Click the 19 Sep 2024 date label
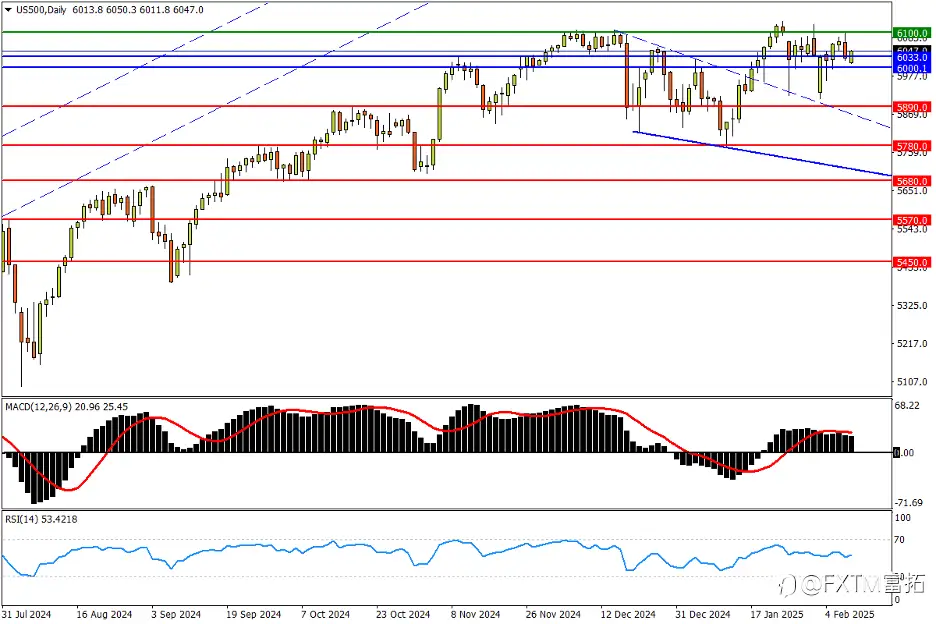 tap(254, 614)
